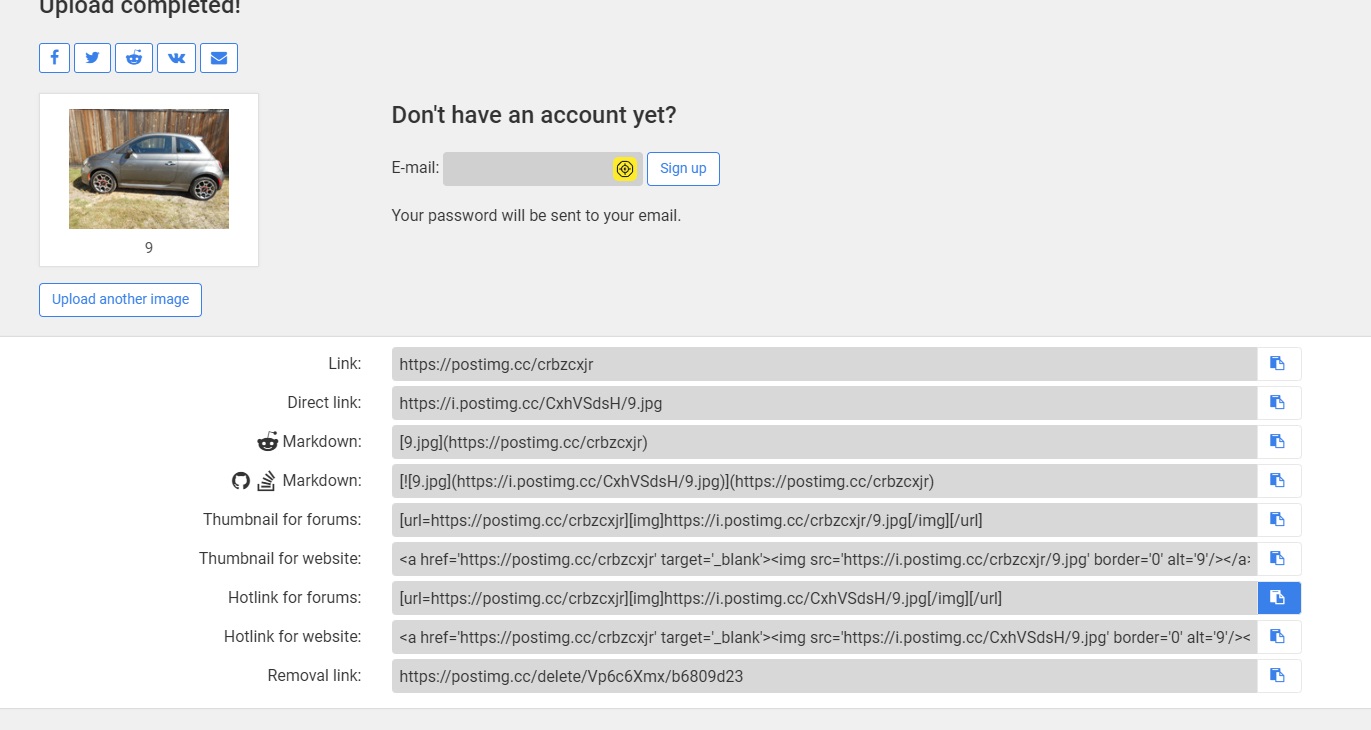1371x730 pixels.
Task: Select Hotlink for website text field
Action: (824, 637)
